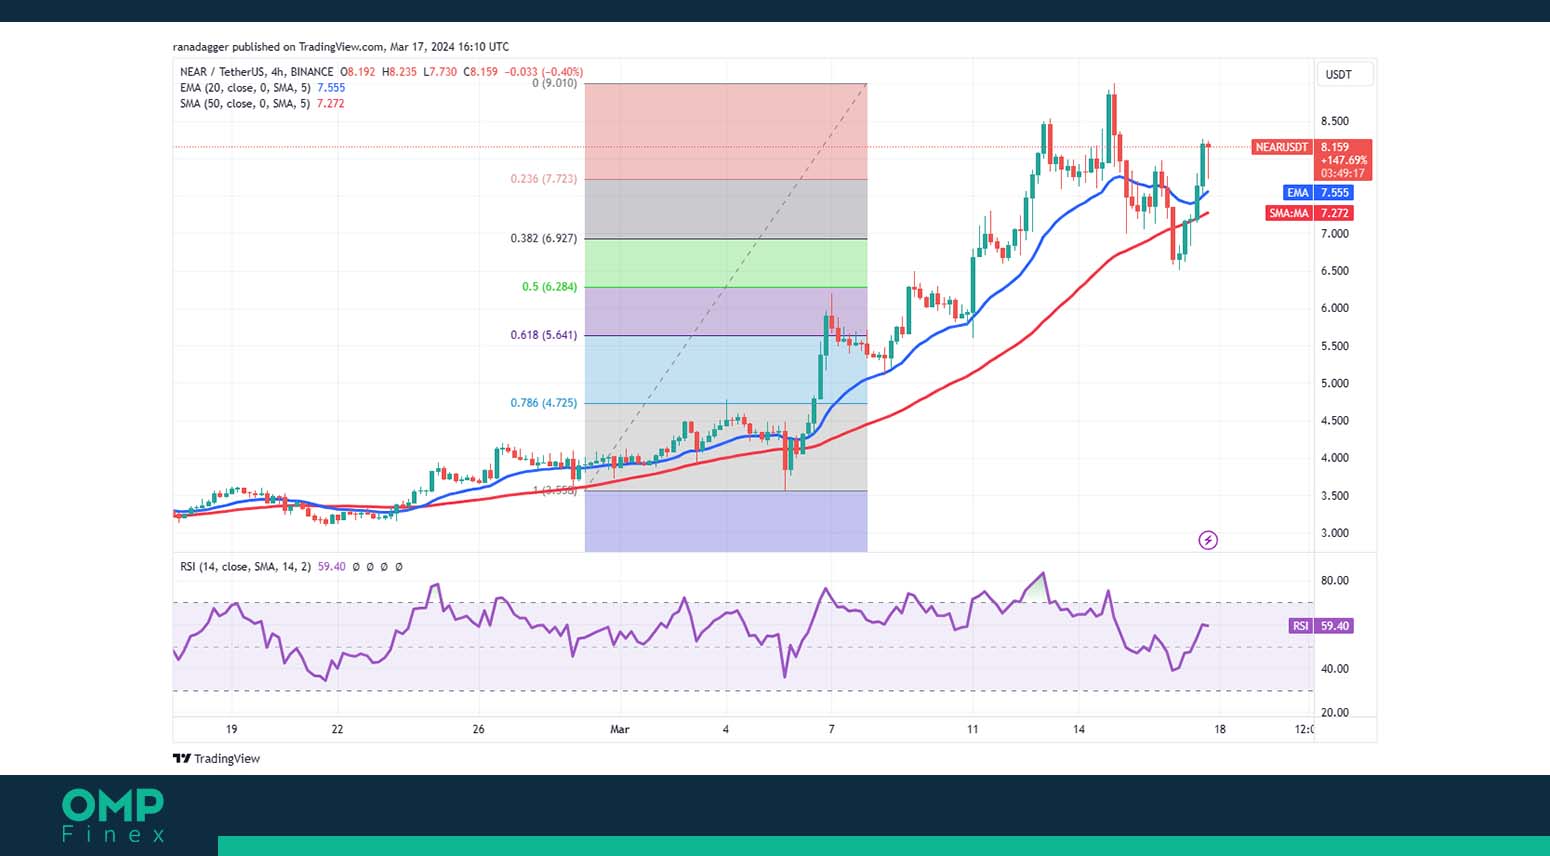The width and height of the screenshot is (1550, 856).
Task: Select the NEAR / TetherUS symbol title
Action: click(x=257, y=72)
